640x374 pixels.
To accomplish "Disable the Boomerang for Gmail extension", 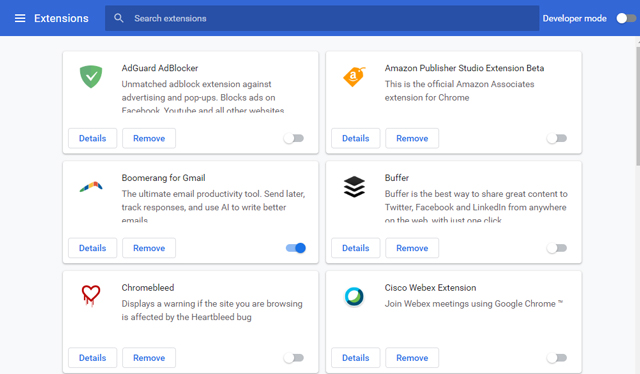I will tap(296, 248).
